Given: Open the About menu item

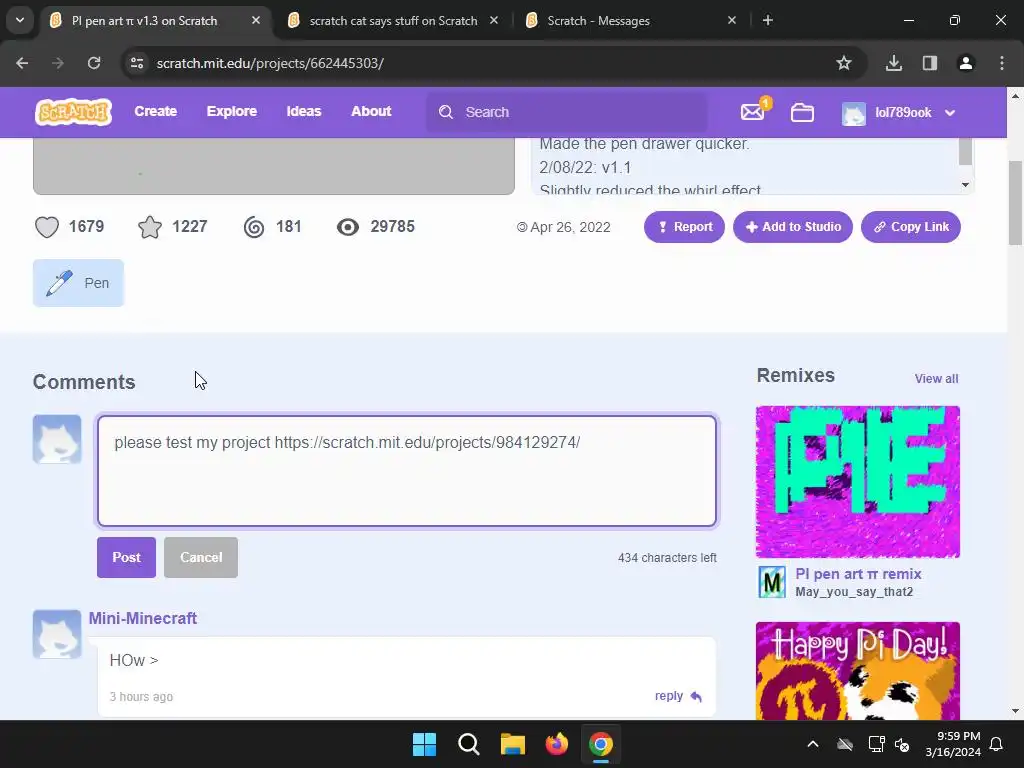Looking at the screenshot, I should (x=371, y=112).
